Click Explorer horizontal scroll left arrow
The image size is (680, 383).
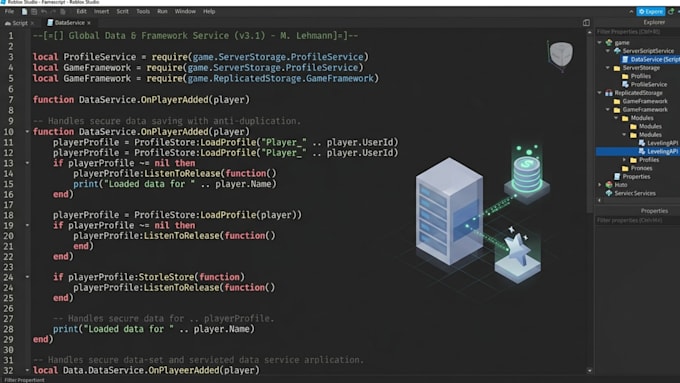click(x=599, y=200)
